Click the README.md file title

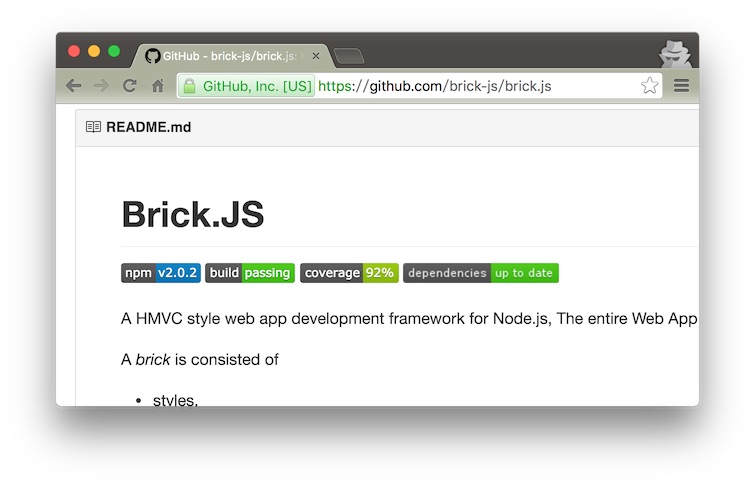[148, 127]
